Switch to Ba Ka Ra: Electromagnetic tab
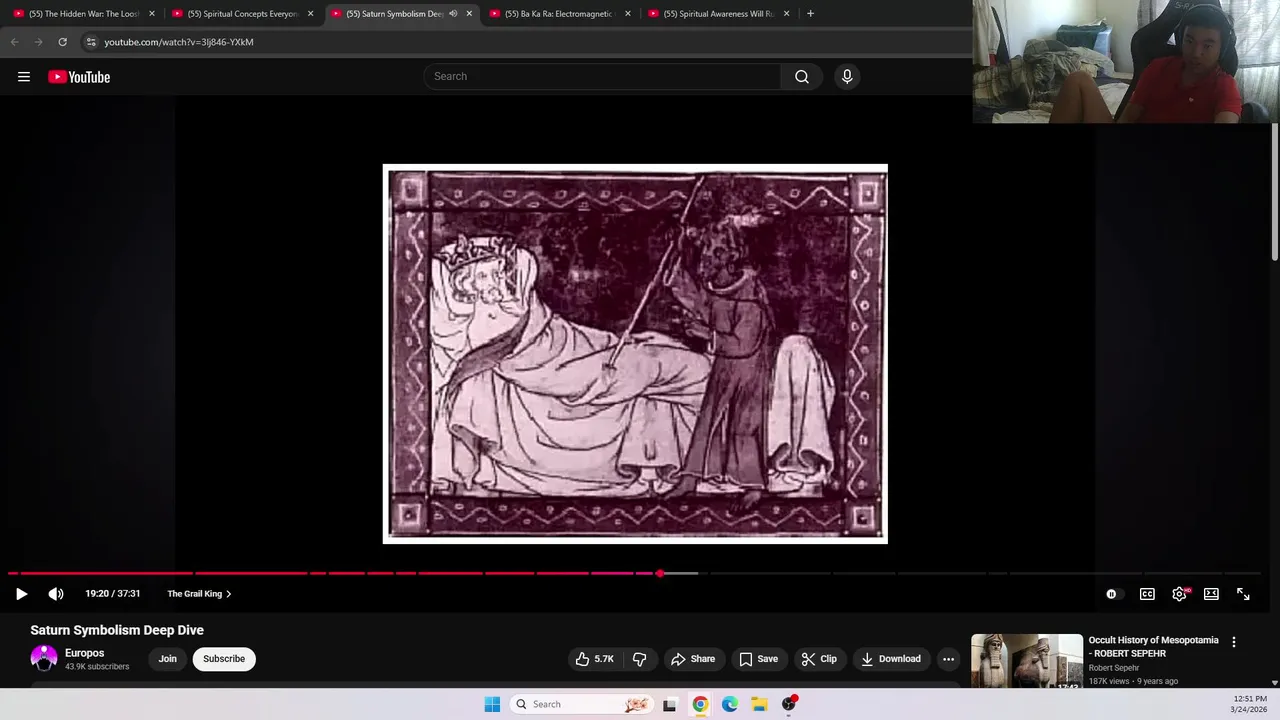 pyautogui.click(x=560, y=14)
